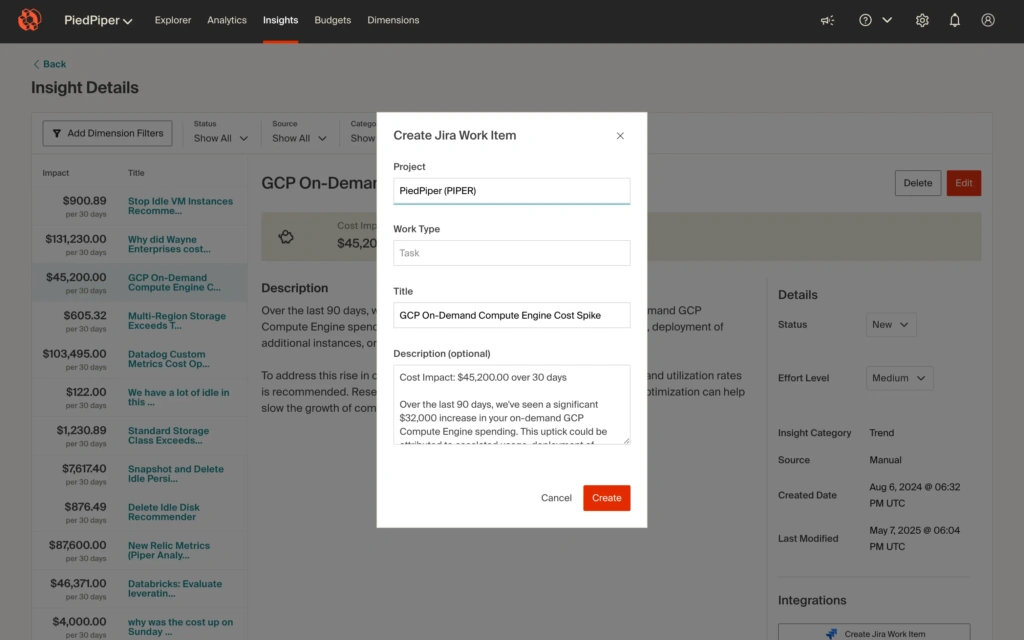1024x640 pixels.
Task: Go to the Analytics tab
Action: pos(227,20)
